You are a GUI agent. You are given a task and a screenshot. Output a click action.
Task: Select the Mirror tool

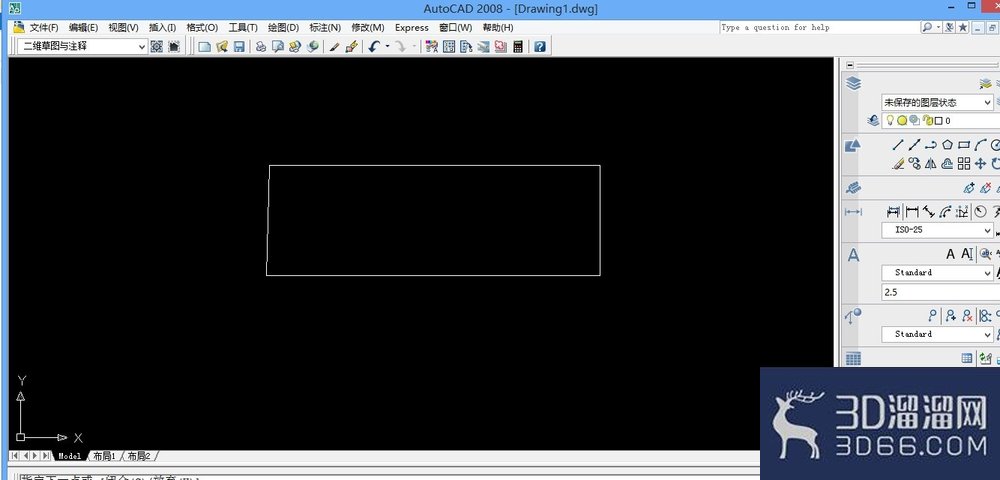click(931, 164)
